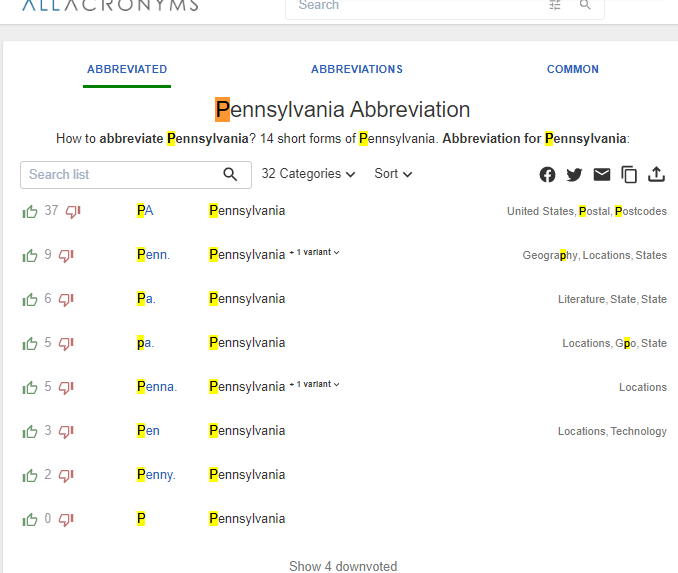Share the list on Twitter
Screen dimensions: 678x573
(574, 175)
